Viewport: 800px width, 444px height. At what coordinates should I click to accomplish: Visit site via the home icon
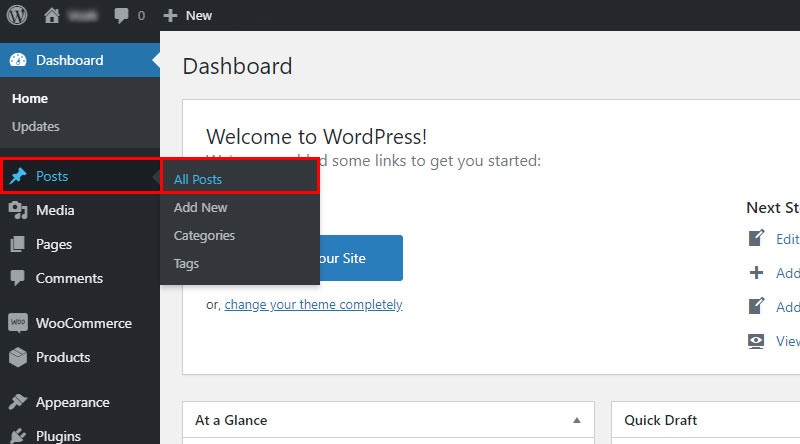click(52, 15)
